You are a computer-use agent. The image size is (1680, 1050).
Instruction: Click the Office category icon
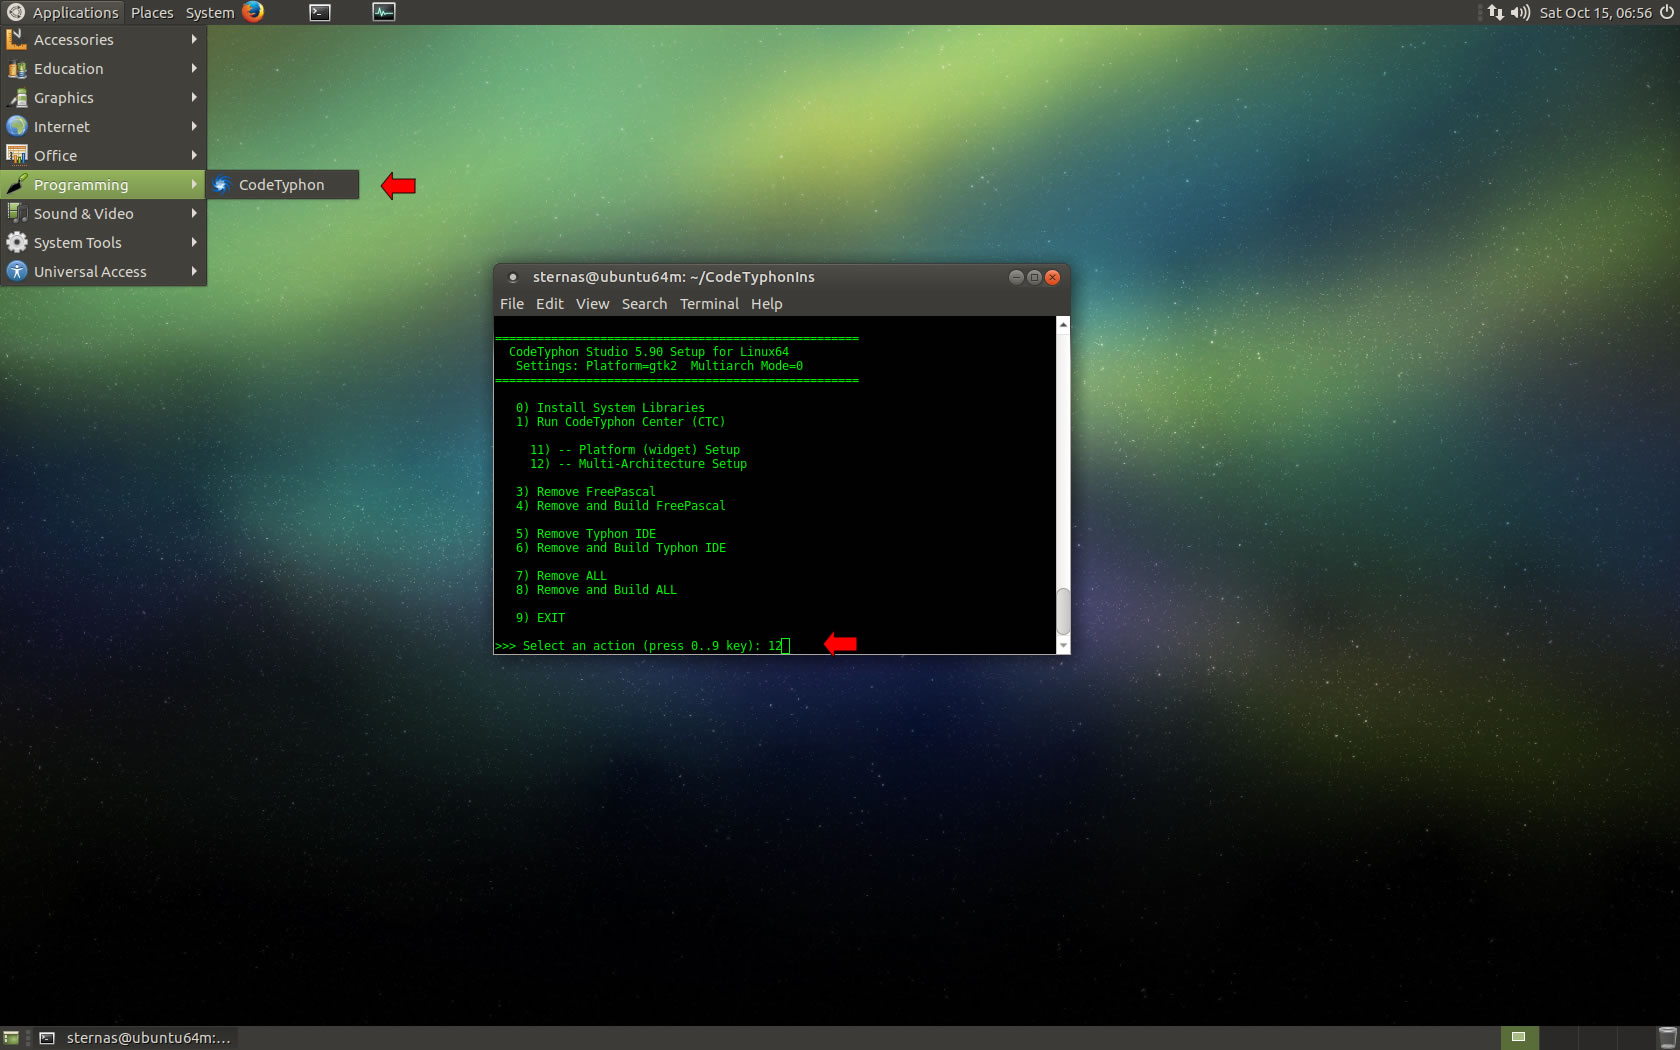(17, 155)
